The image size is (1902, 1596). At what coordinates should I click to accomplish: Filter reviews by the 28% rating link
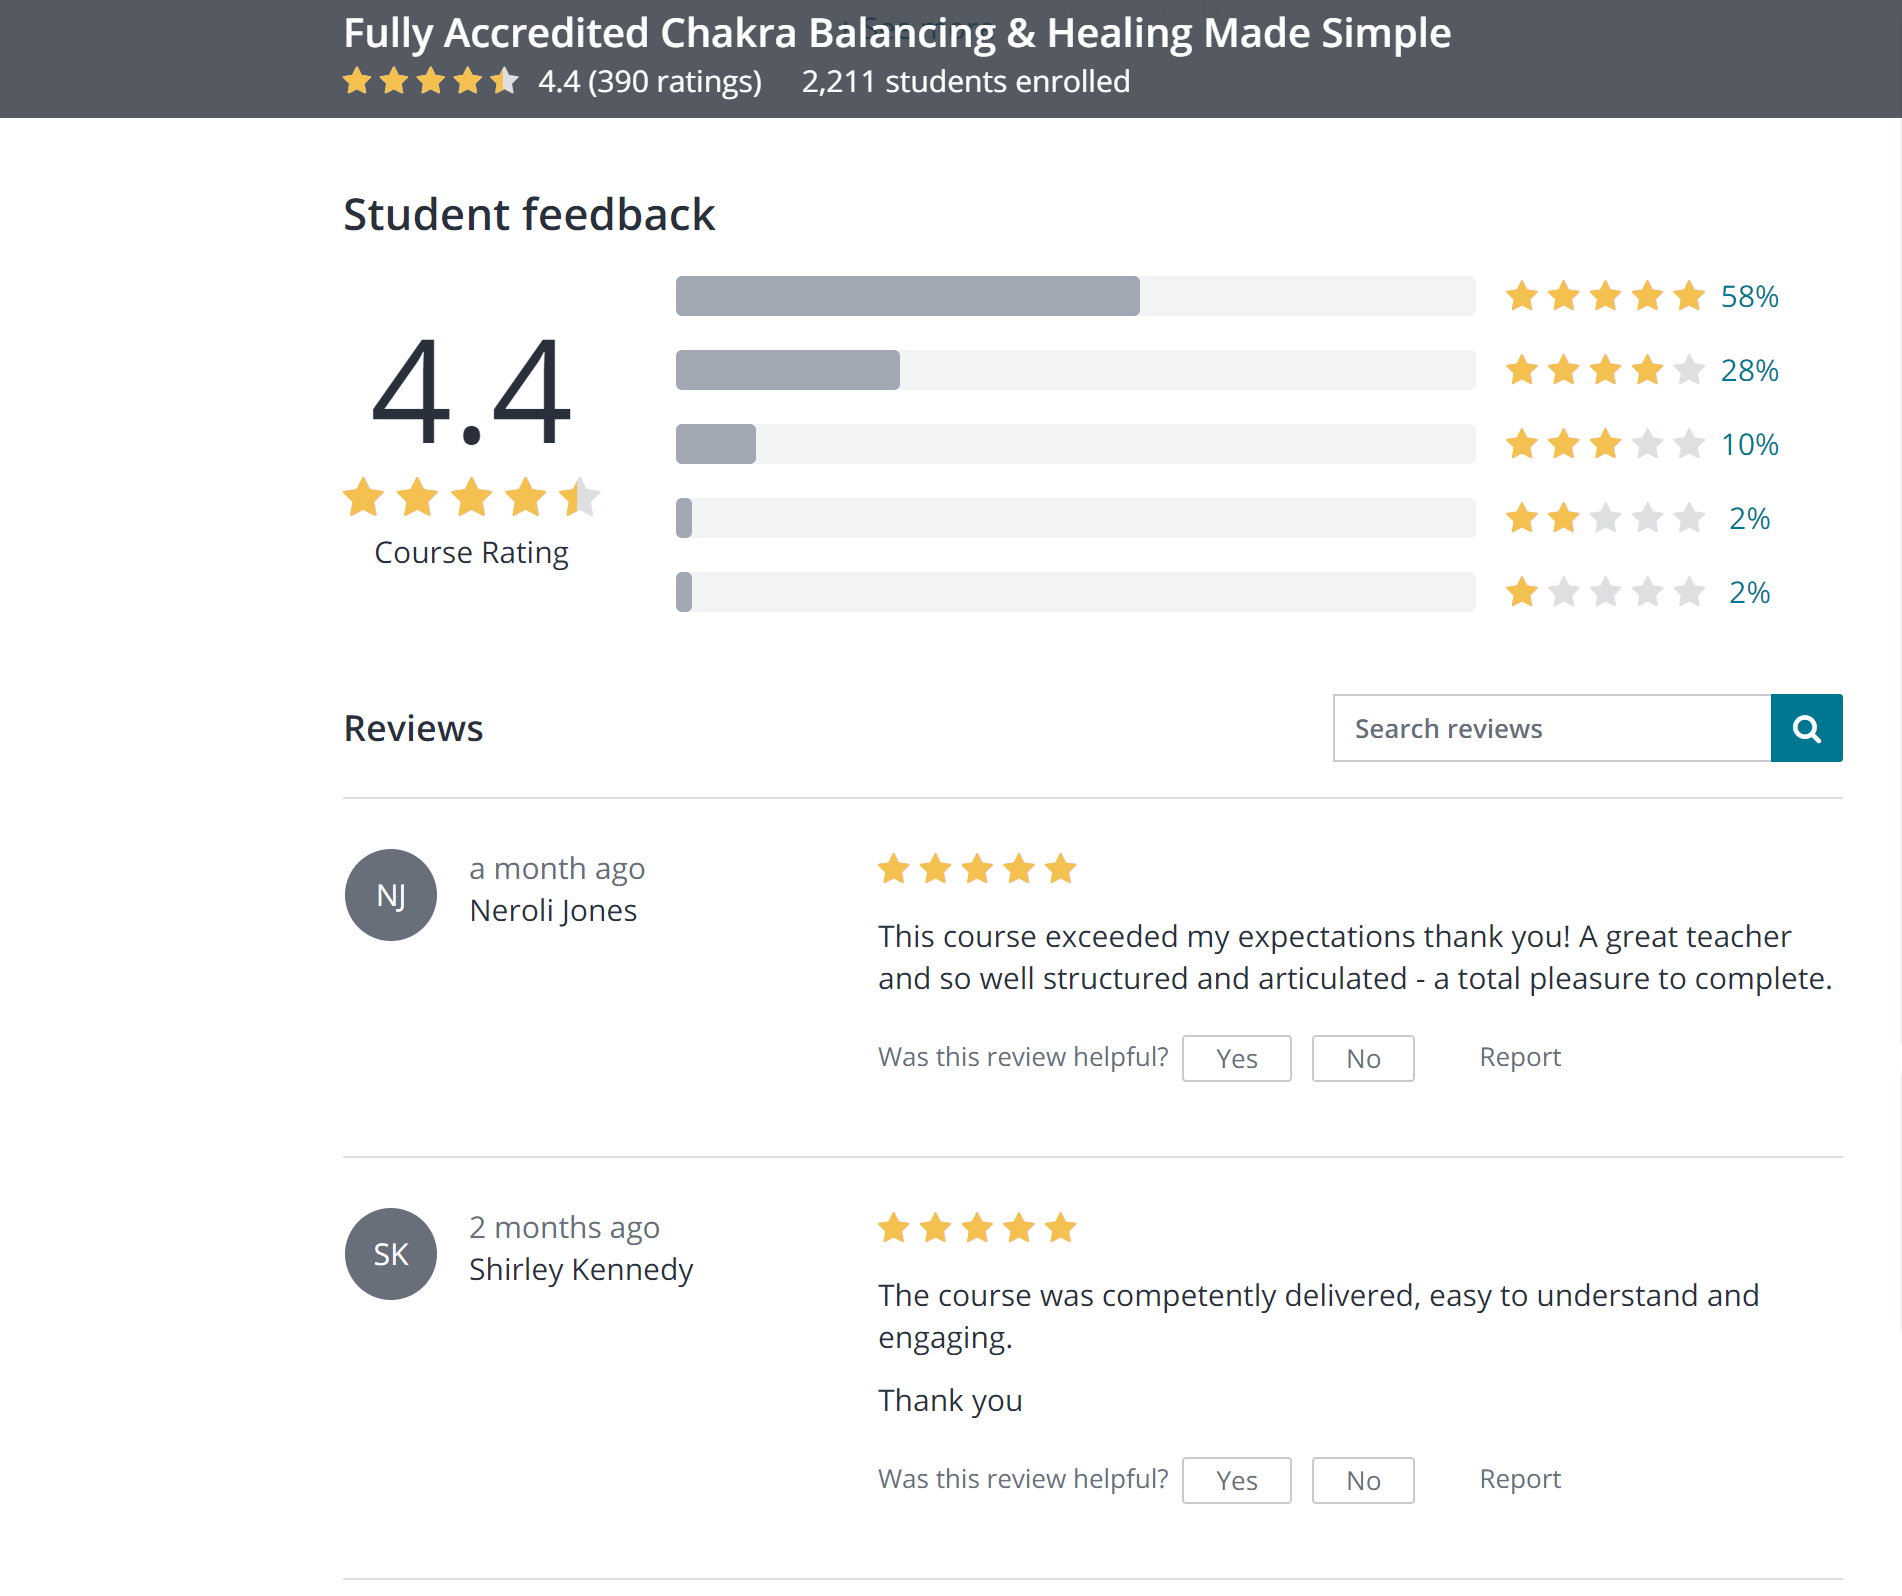1749,370
